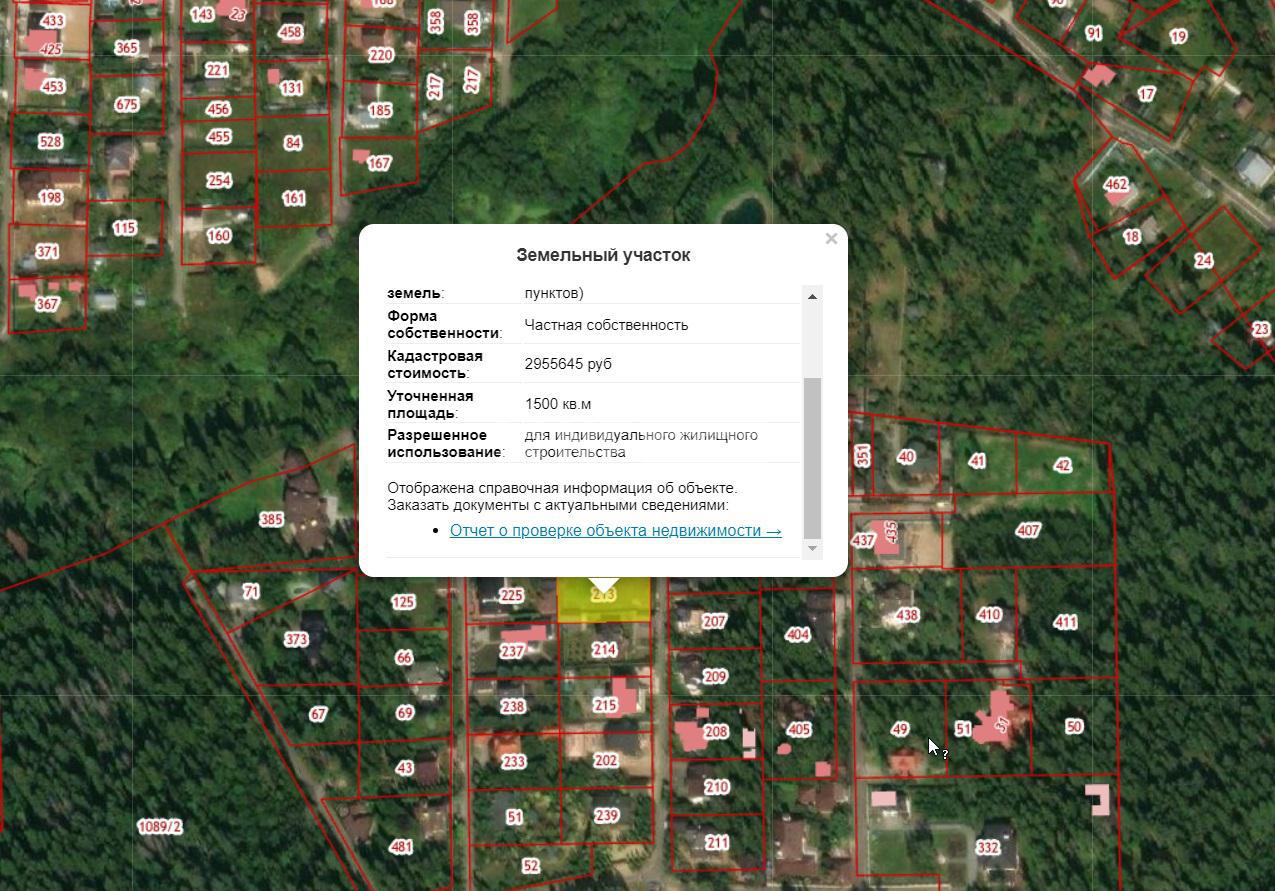Viewport: 1275px width, 891px height.
Task: Click parcel number 407
Action: [1028, 530]
